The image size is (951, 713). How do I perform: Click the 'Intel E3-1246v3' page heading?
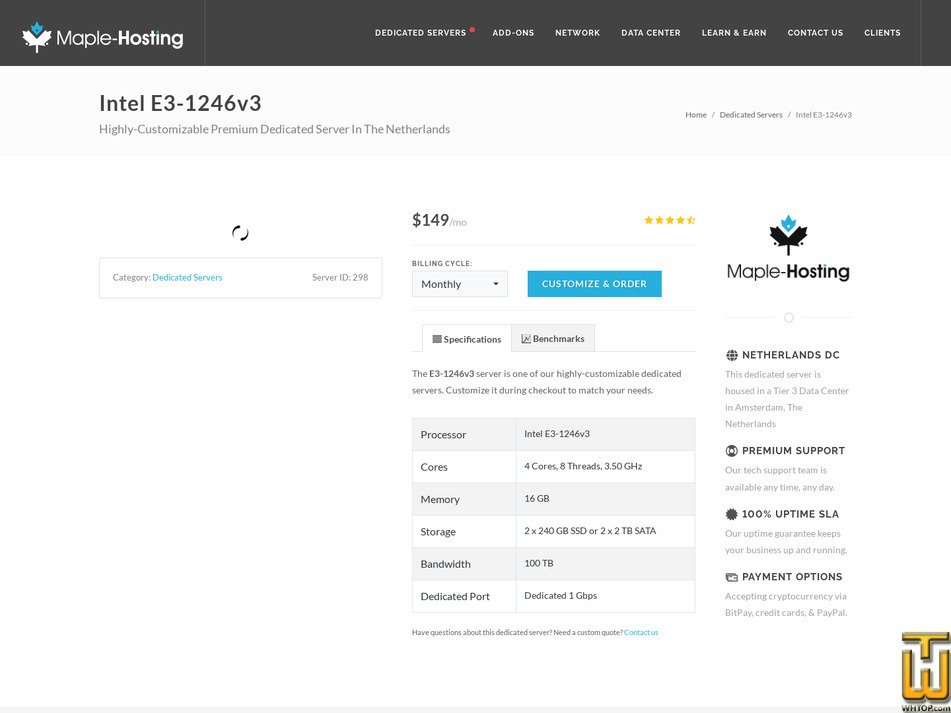(180, 103)
